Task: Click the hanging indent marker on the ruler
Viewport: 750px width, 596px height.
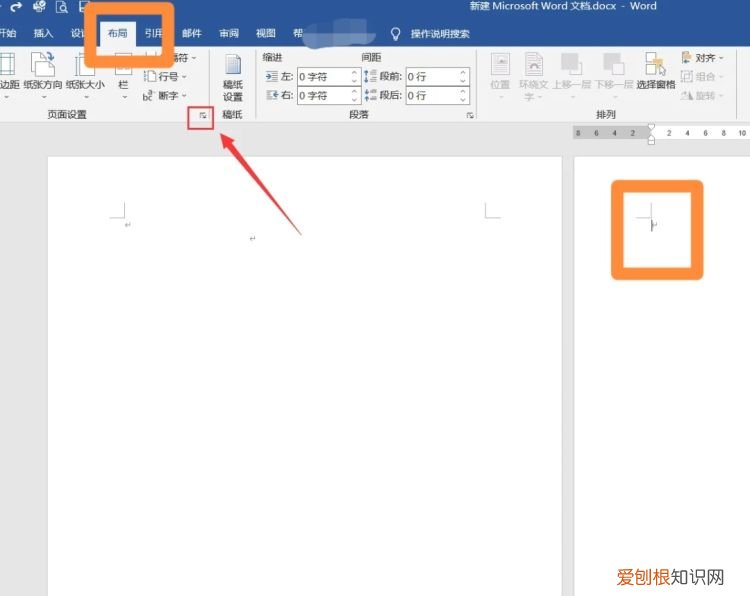Action: [651, 139]
